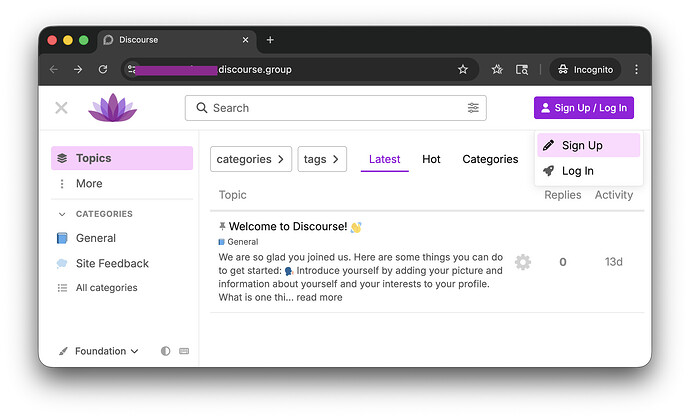Switch to the Categories tab
Viewport: 690px width, 417px height.
[490, 159]
